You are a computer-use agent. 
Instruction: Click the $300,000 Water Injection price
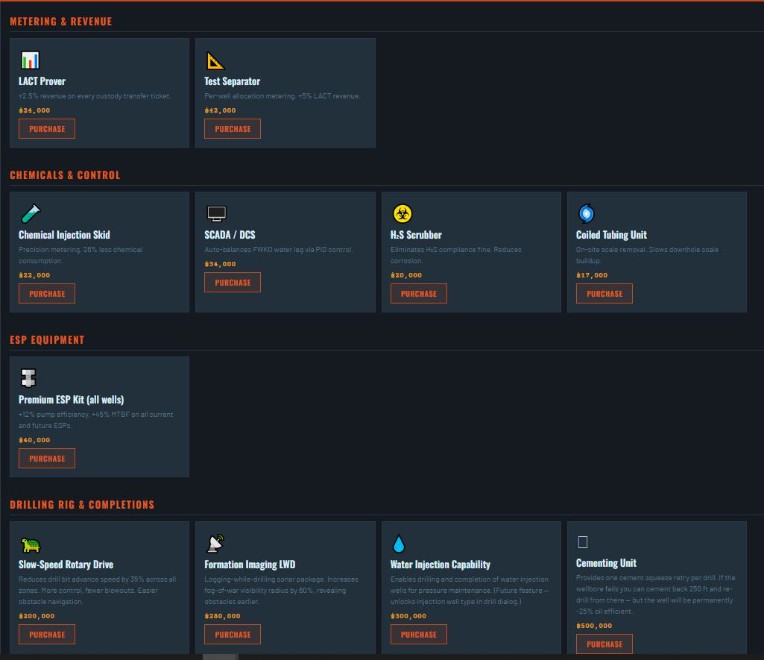pyautogui.click(x=408, y=616)
